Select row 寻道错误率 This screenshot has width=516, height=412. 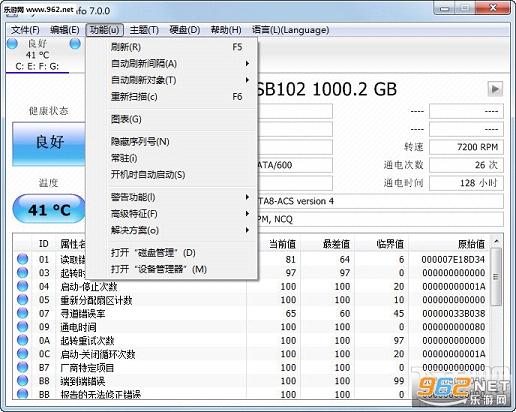253,313
